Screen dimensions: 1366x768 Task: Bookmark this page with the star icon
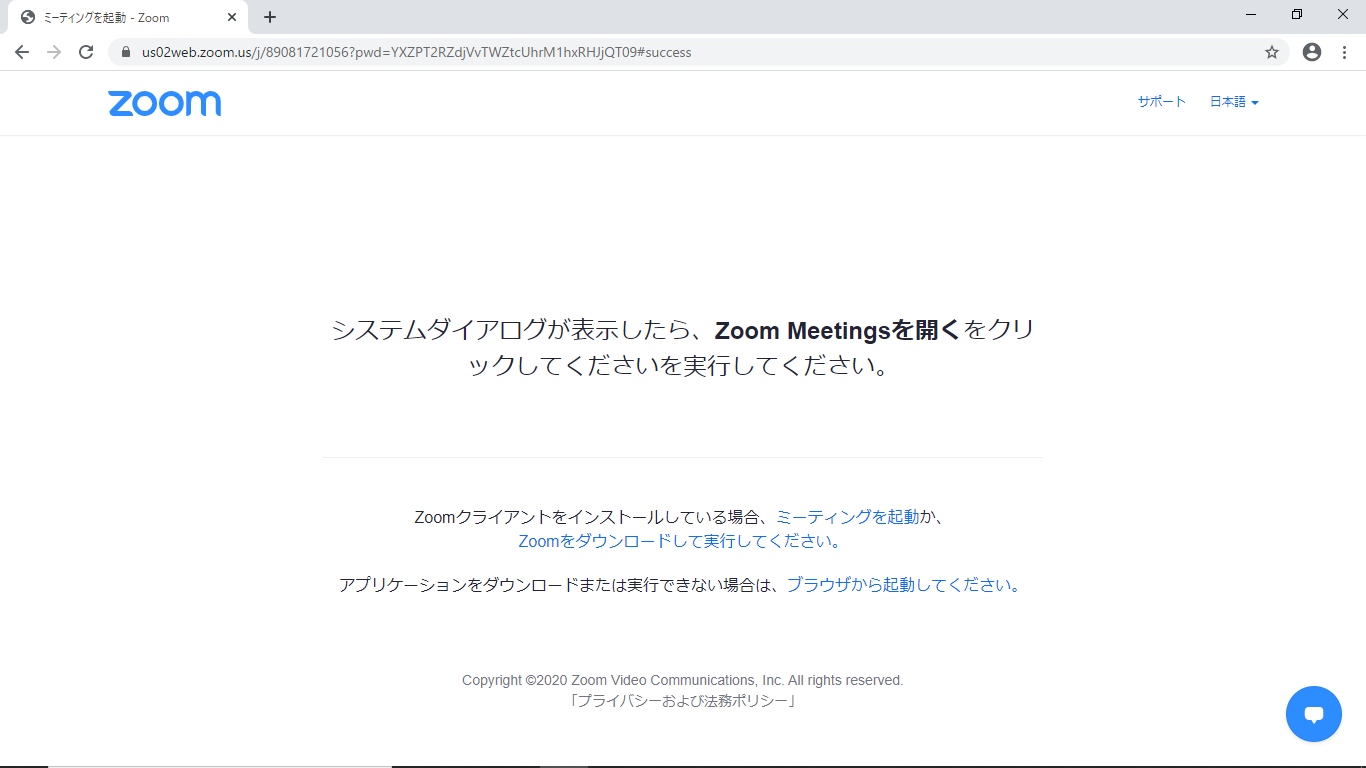pyautogui.click(x=1272, y=52)
